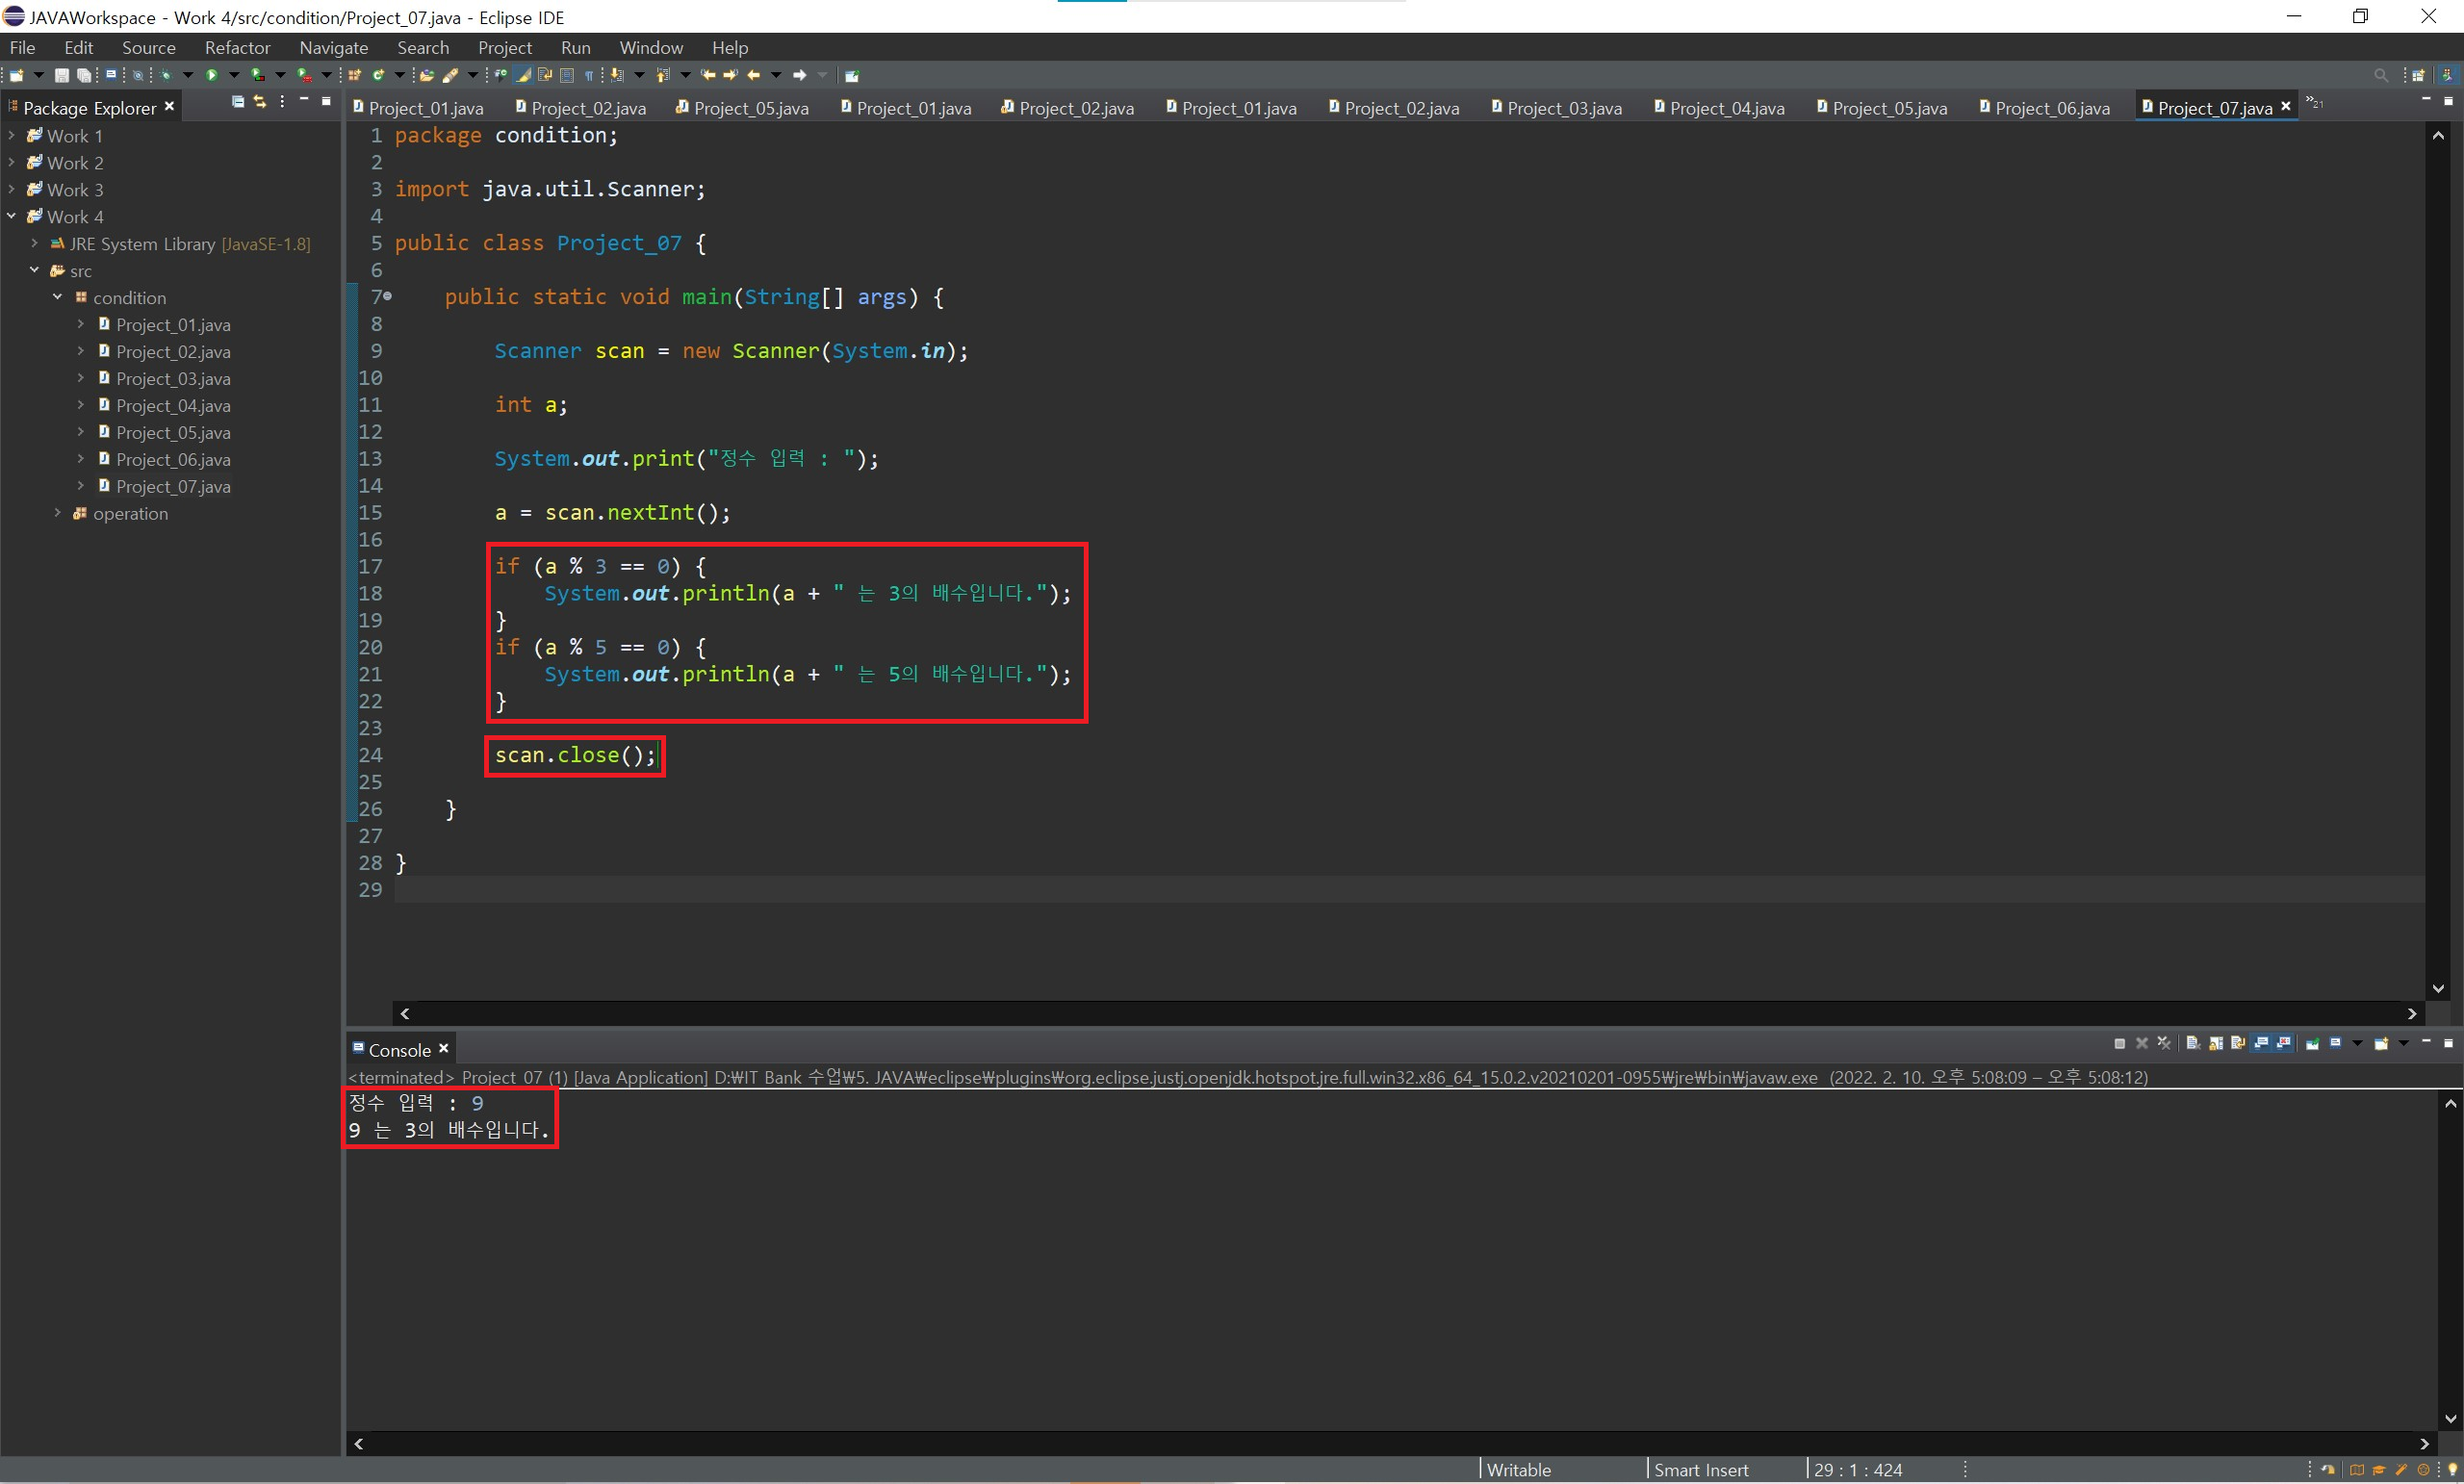This screenshot has width=2464, height=1484.
Task: Select the operation package in tree
Action: click(x=130, y=513)
